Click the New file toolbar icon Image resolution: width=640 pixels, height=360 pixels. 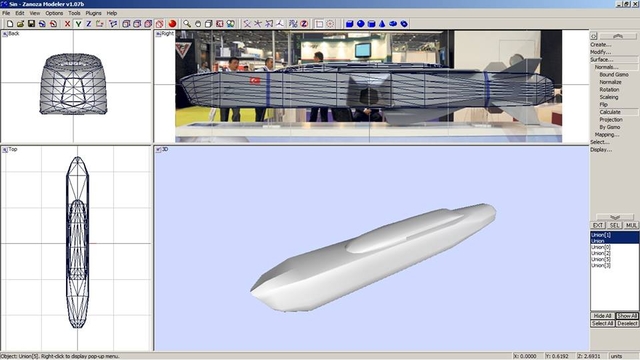tap(9, 24)
